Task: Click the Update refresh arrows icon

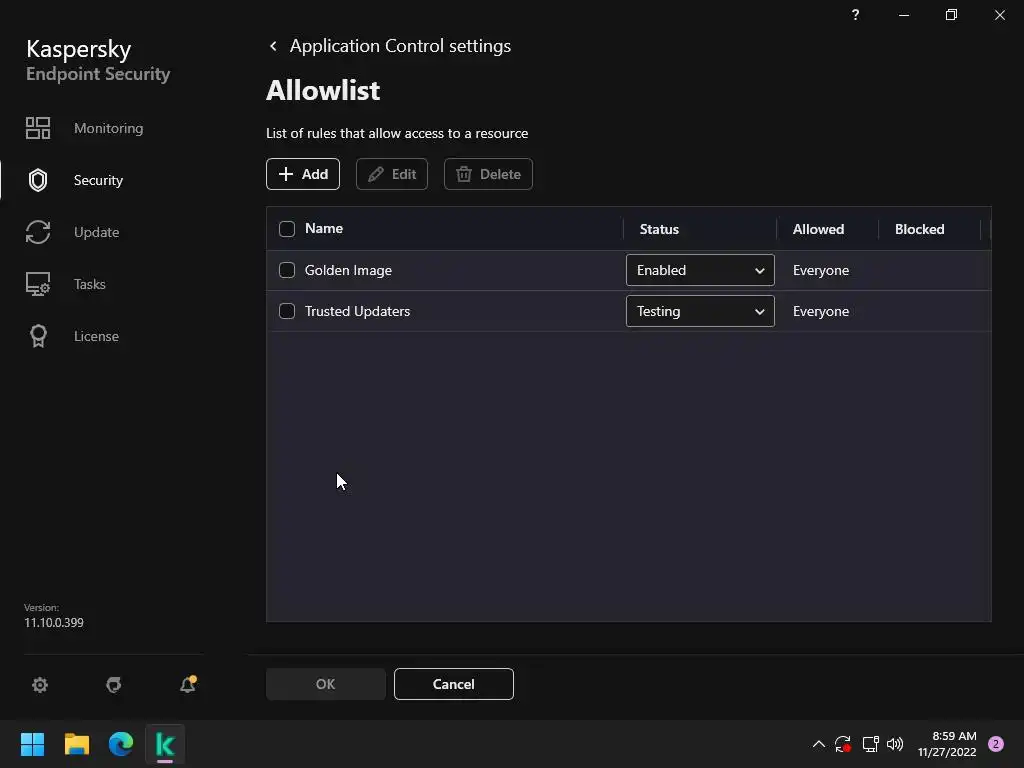Action: [38, 232]
